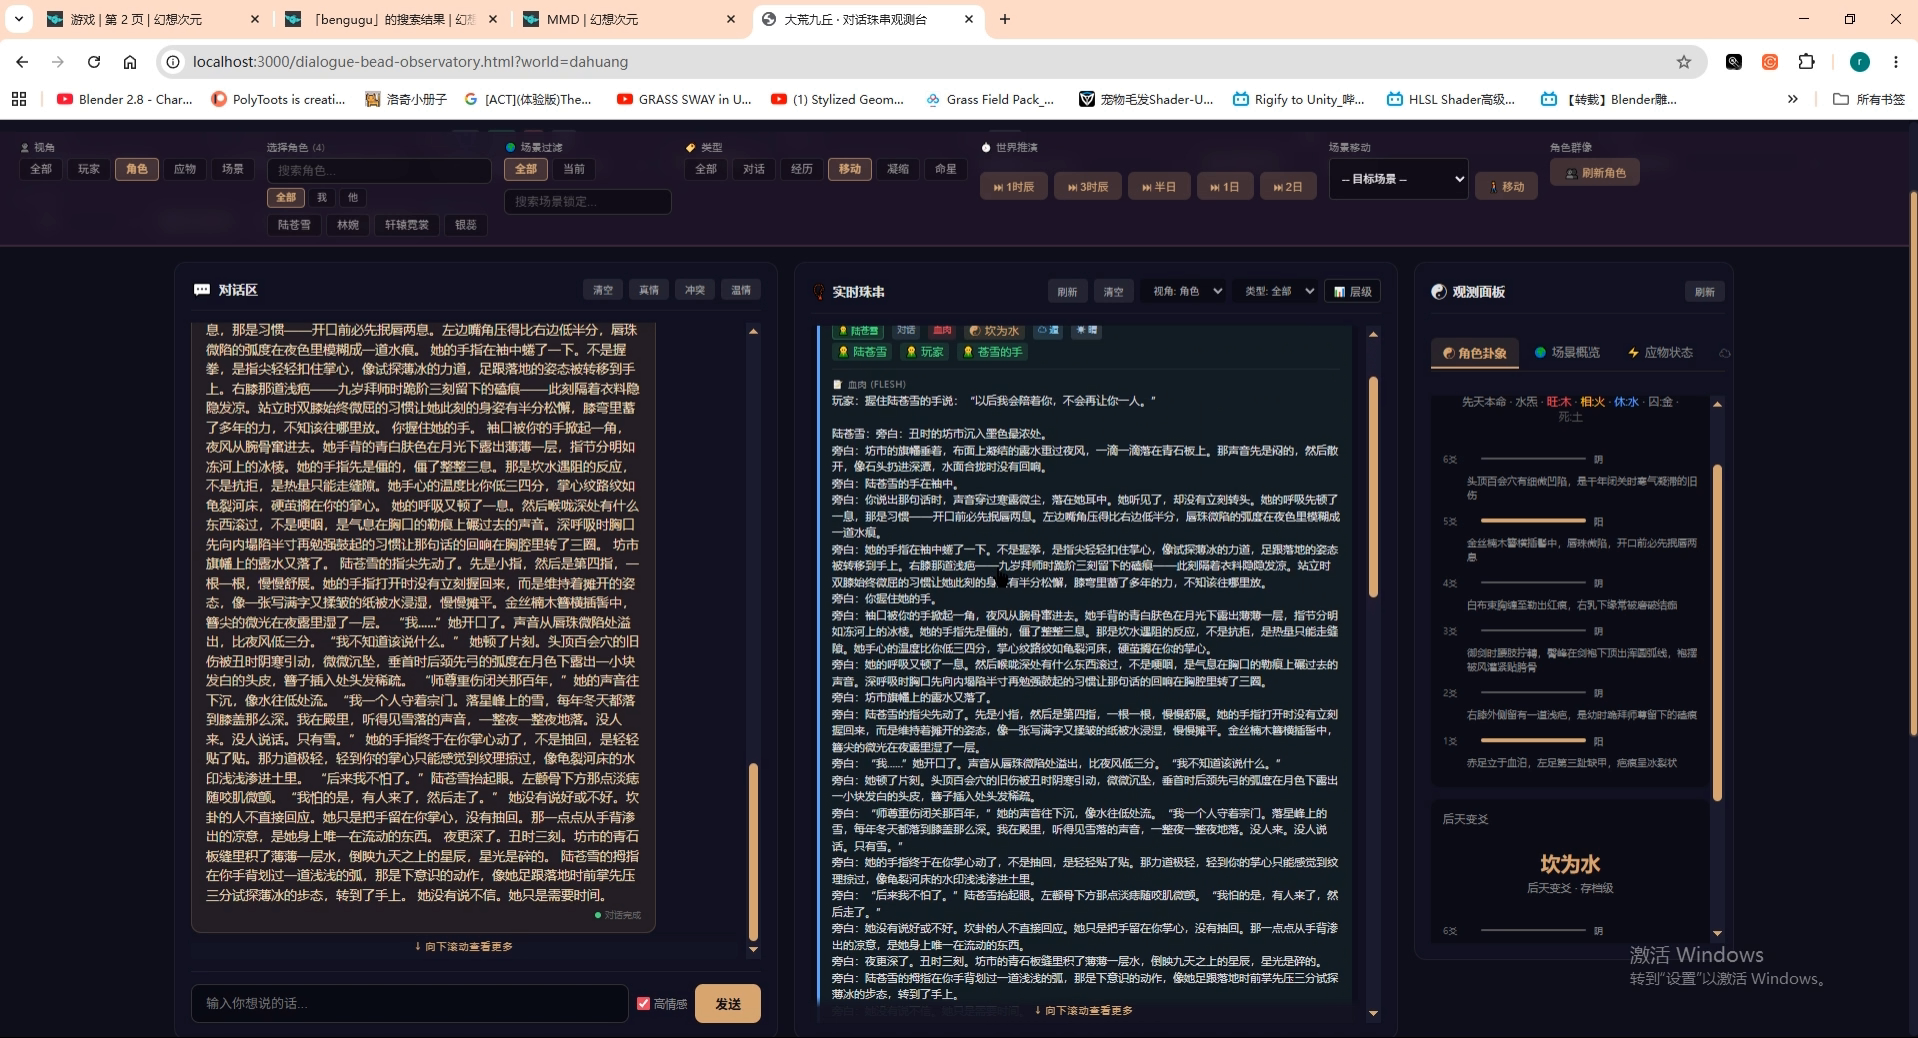This screenshot has height=1038, width=1918.
Task: Click the 玩家 green tag
Action: pos(925,352)
